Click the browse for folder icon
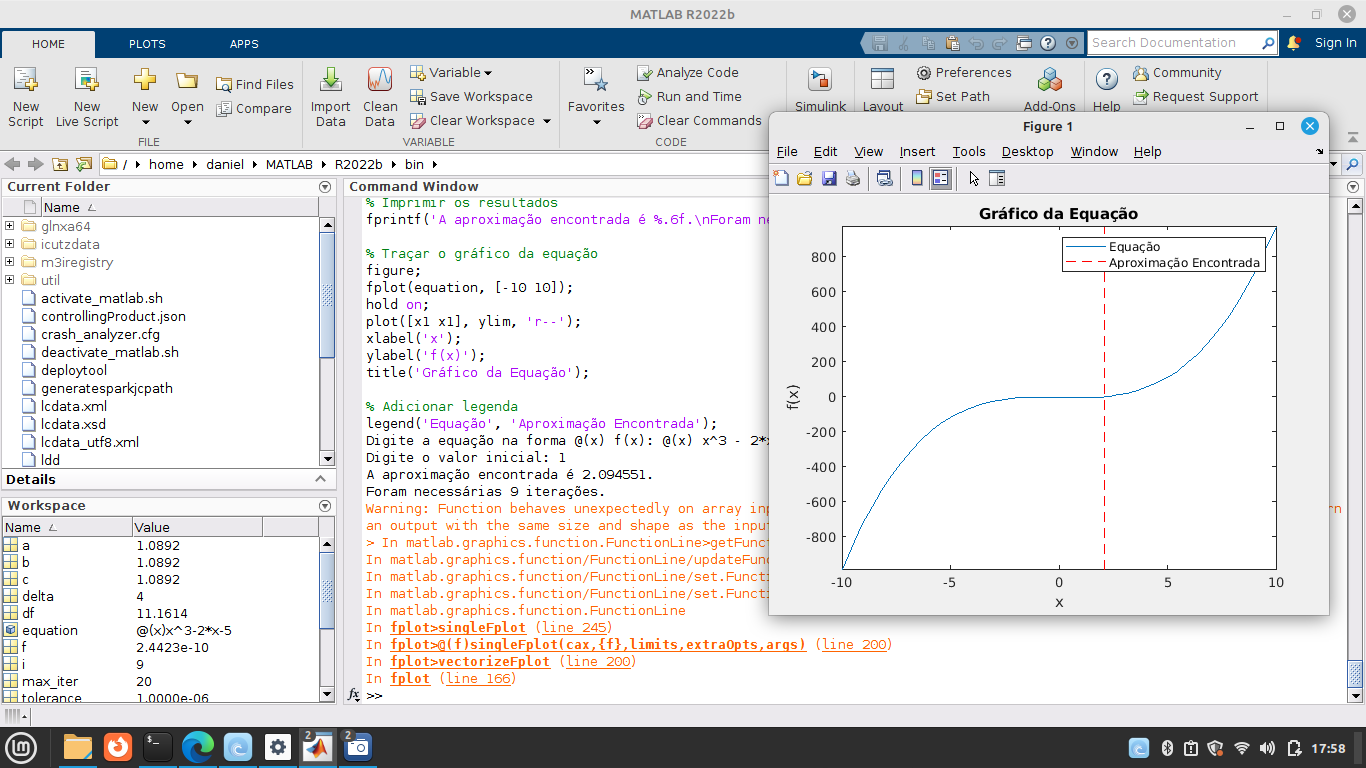Image resolution: width=1366 pixels, height=768 pixels. coord(84,164)
